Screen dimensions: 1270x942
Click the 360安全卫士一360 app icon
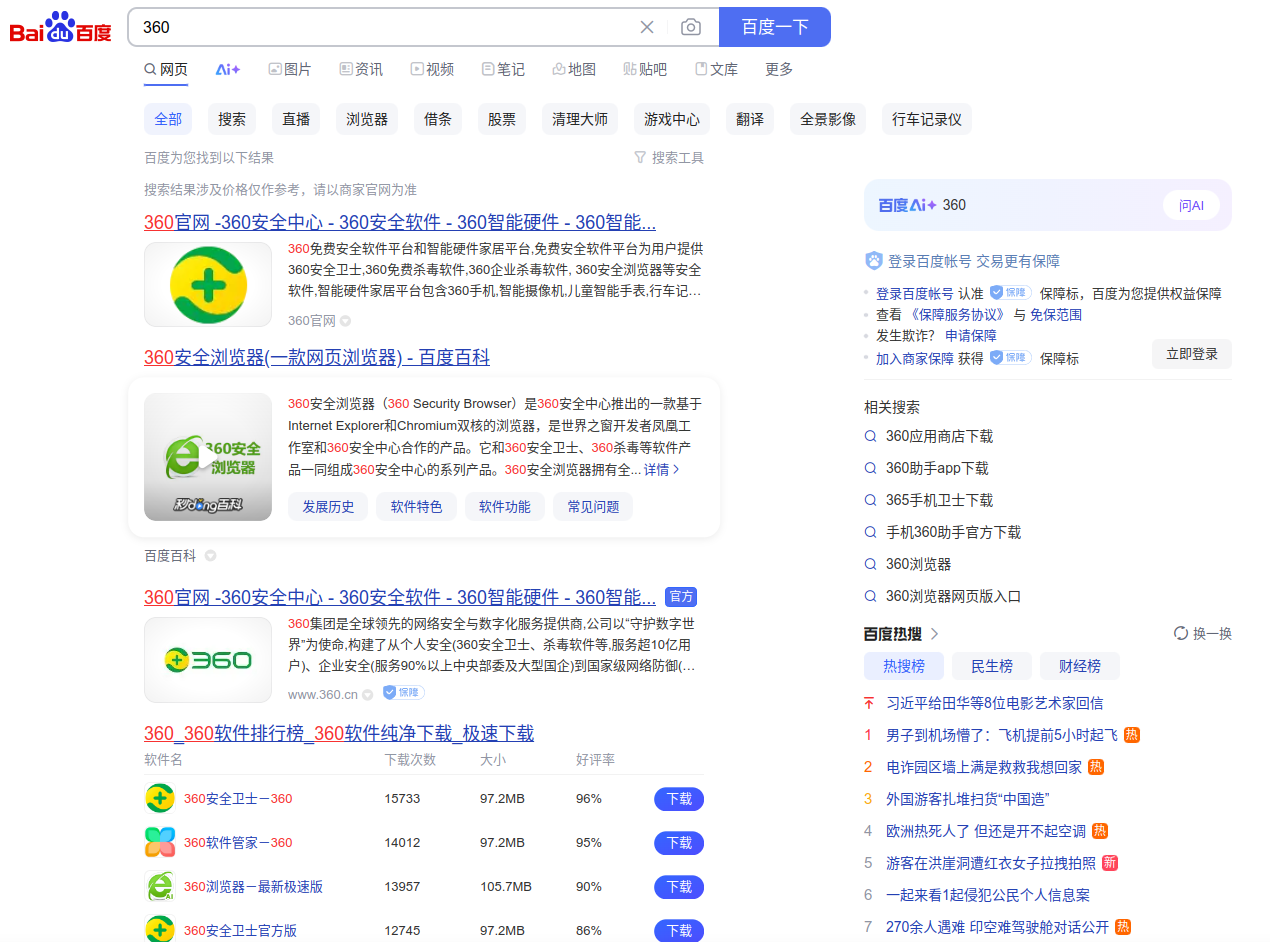[160, 799]
